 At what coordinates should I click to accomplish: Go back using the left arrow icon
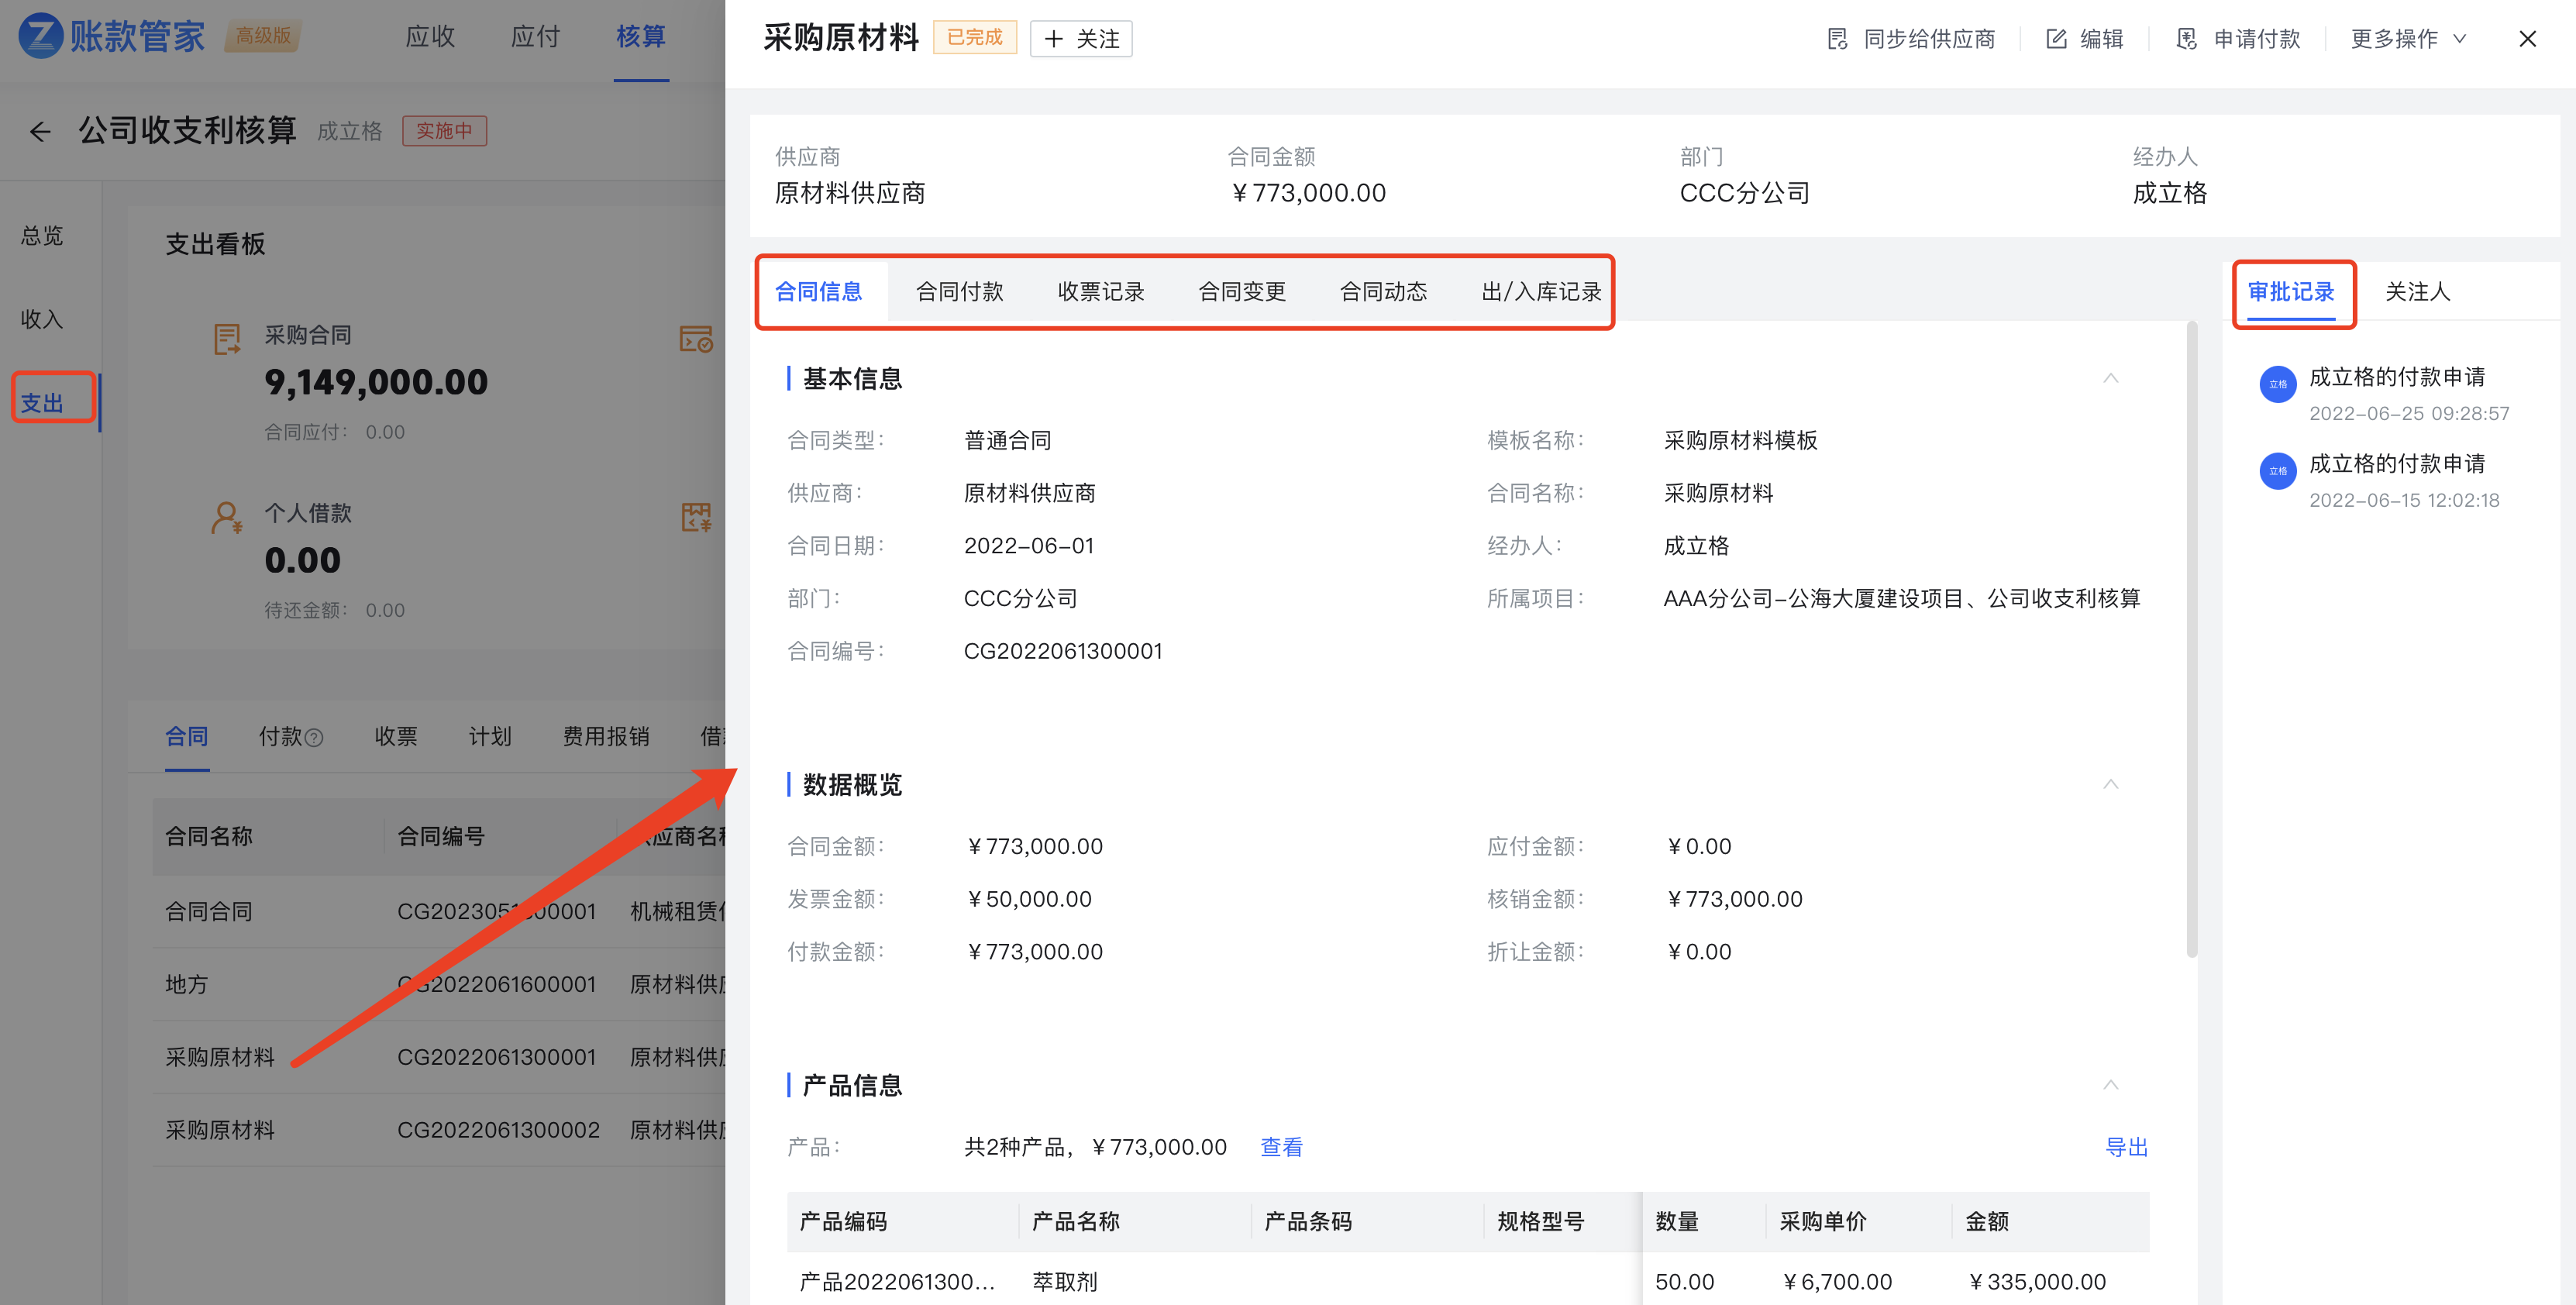tap(40, 131)
